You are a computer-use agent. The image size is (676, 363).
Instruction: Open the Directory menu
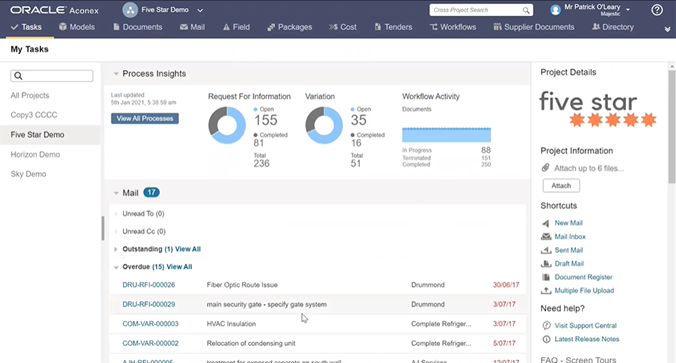613,27
